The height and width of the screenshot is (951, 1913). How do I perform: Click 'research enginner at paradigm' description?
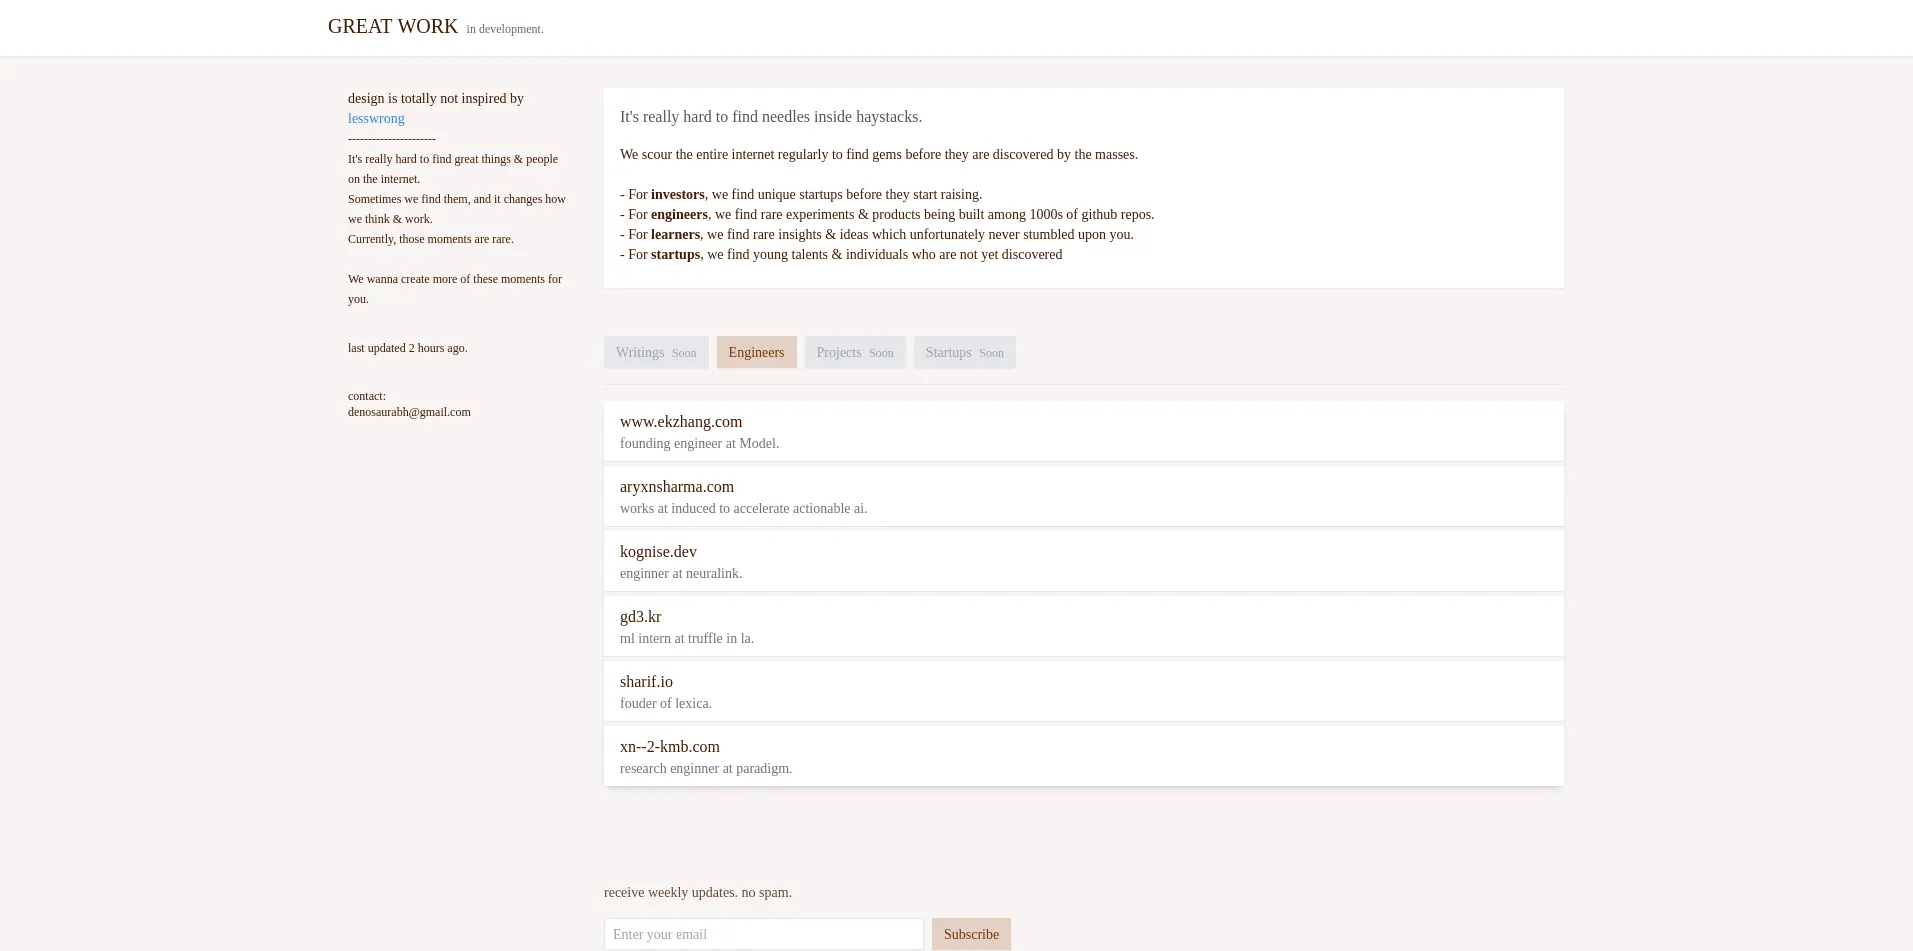point(705,769)
